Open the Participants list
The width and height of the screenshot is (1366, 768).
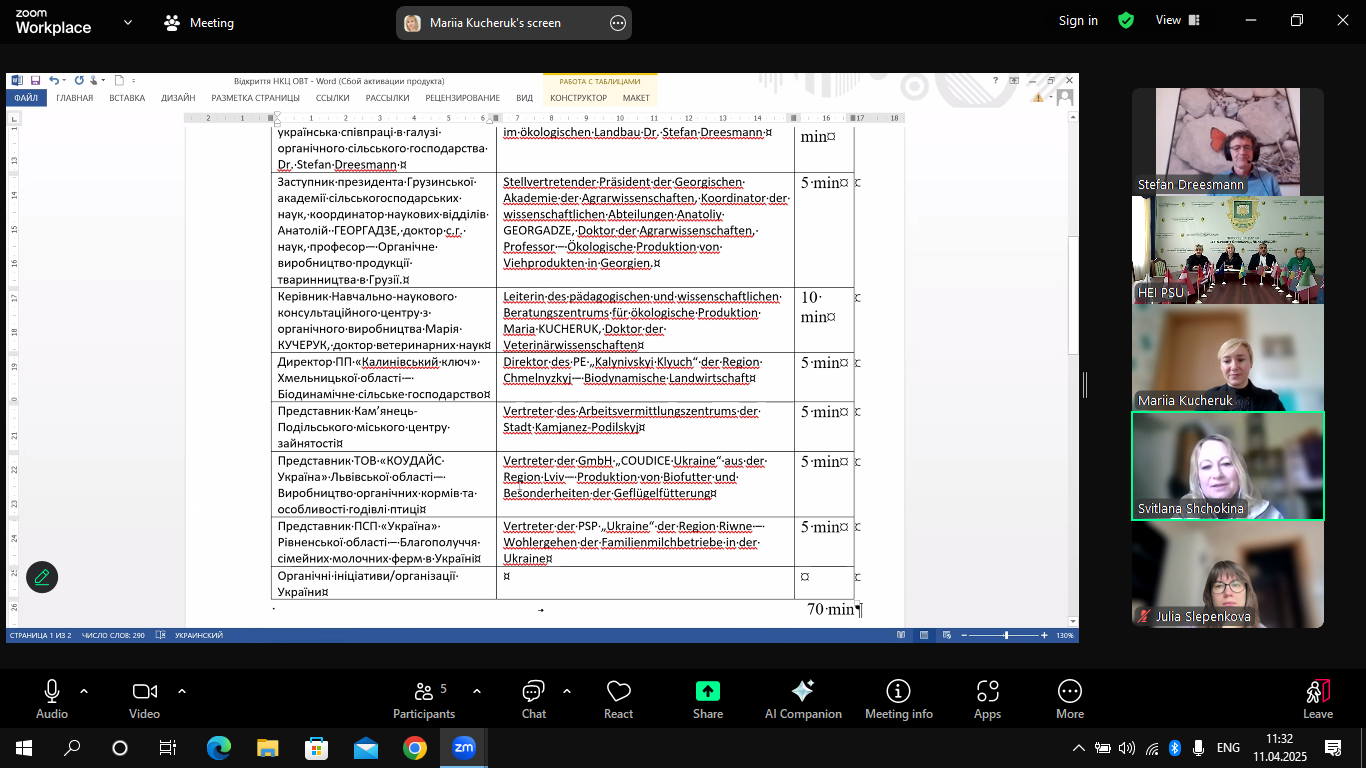(424, 692)
